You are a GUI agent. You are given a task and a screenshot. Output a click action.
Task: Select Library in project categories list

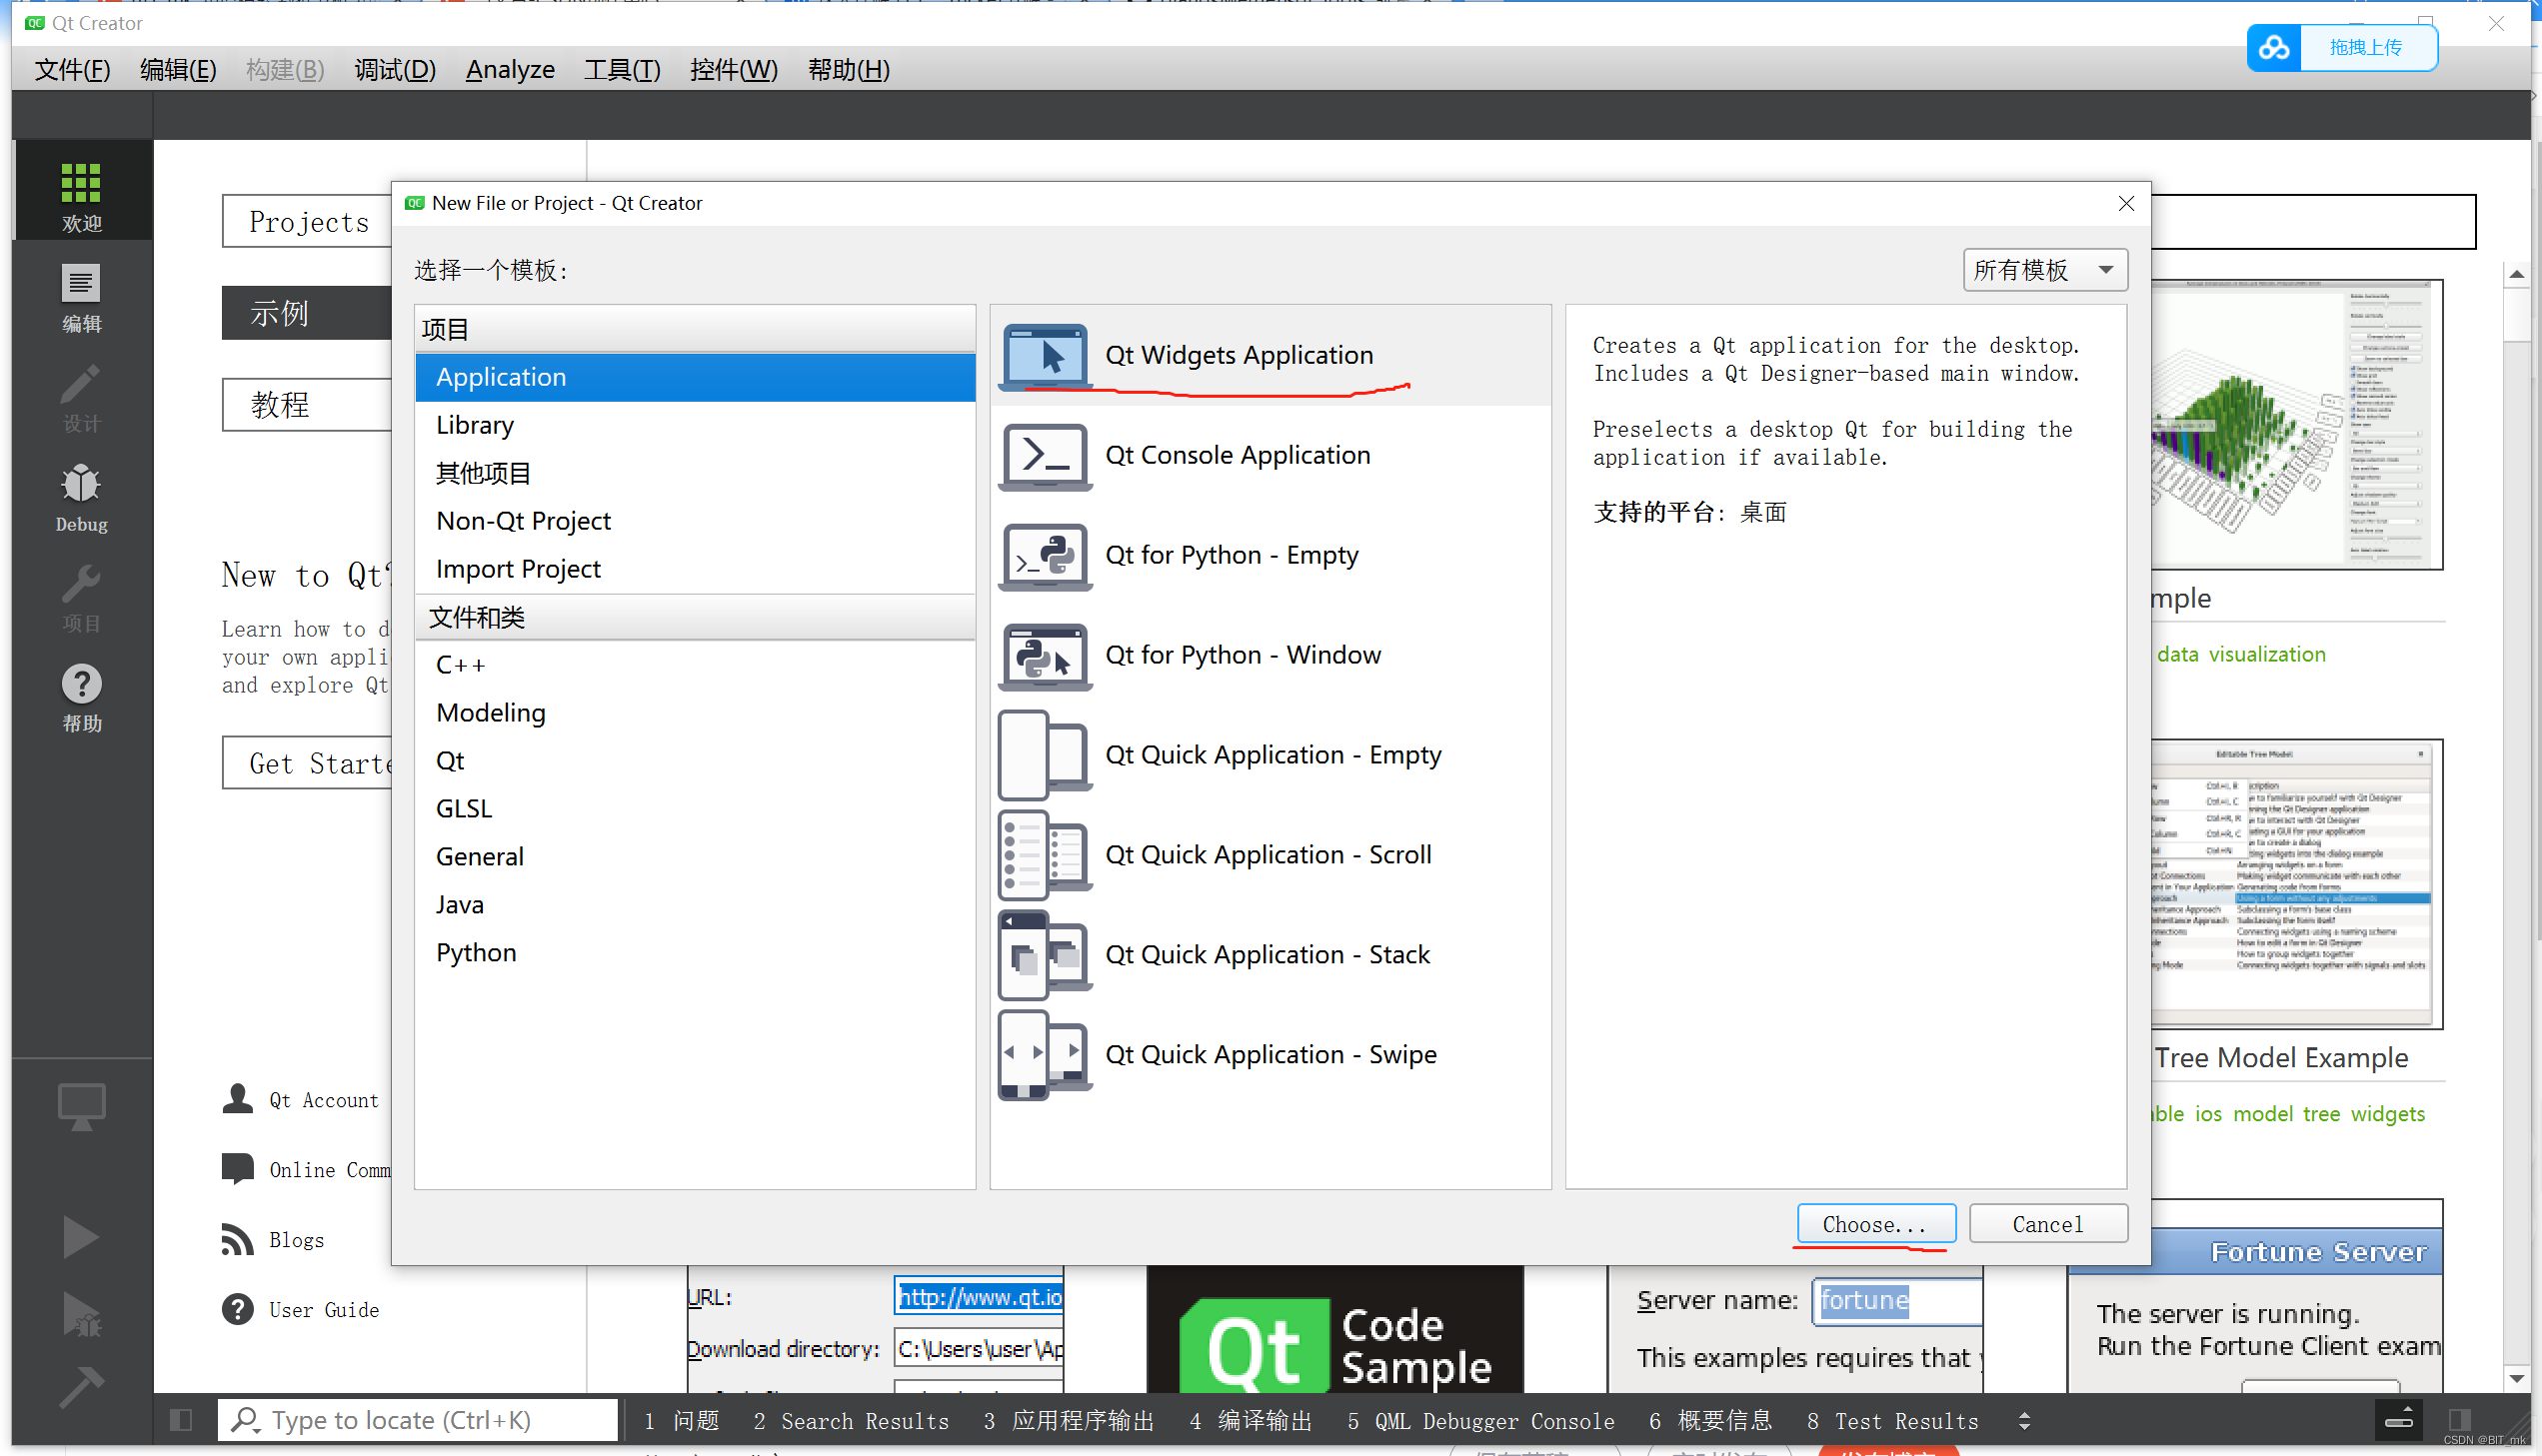pos(475,425)
